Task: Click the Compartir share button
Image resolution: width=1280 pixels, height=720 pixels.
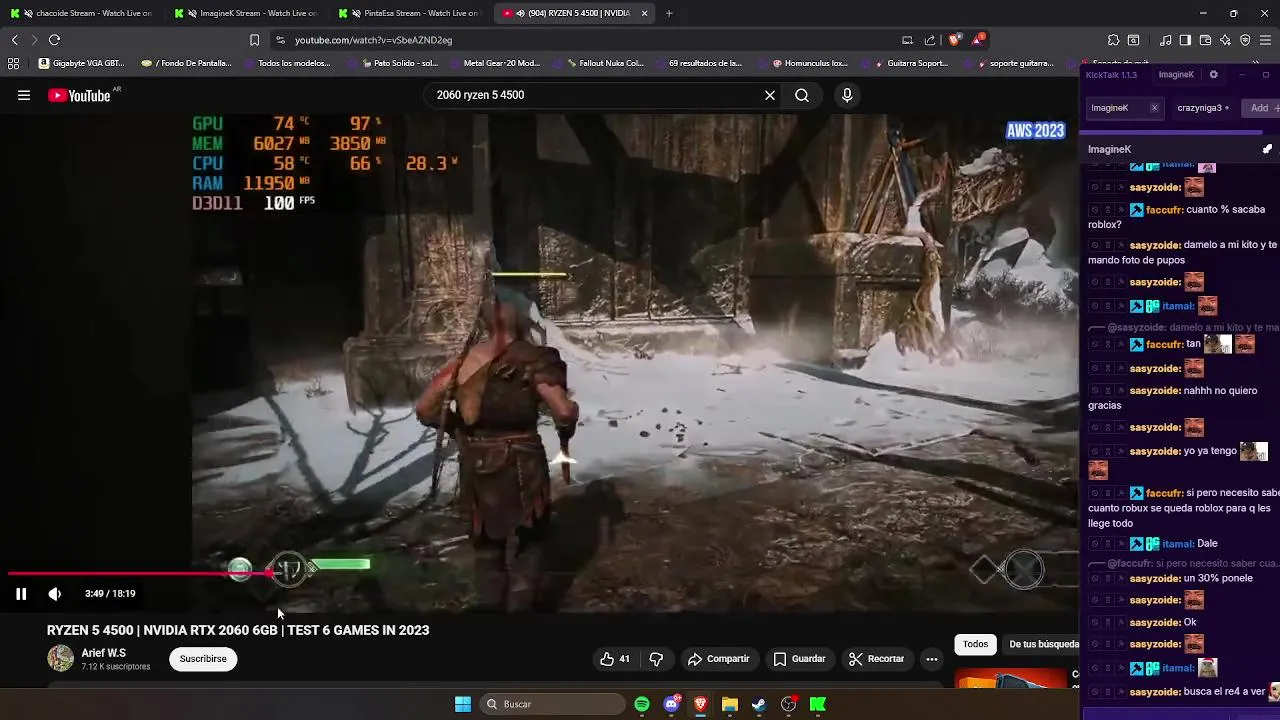Action: click(718, 659)
